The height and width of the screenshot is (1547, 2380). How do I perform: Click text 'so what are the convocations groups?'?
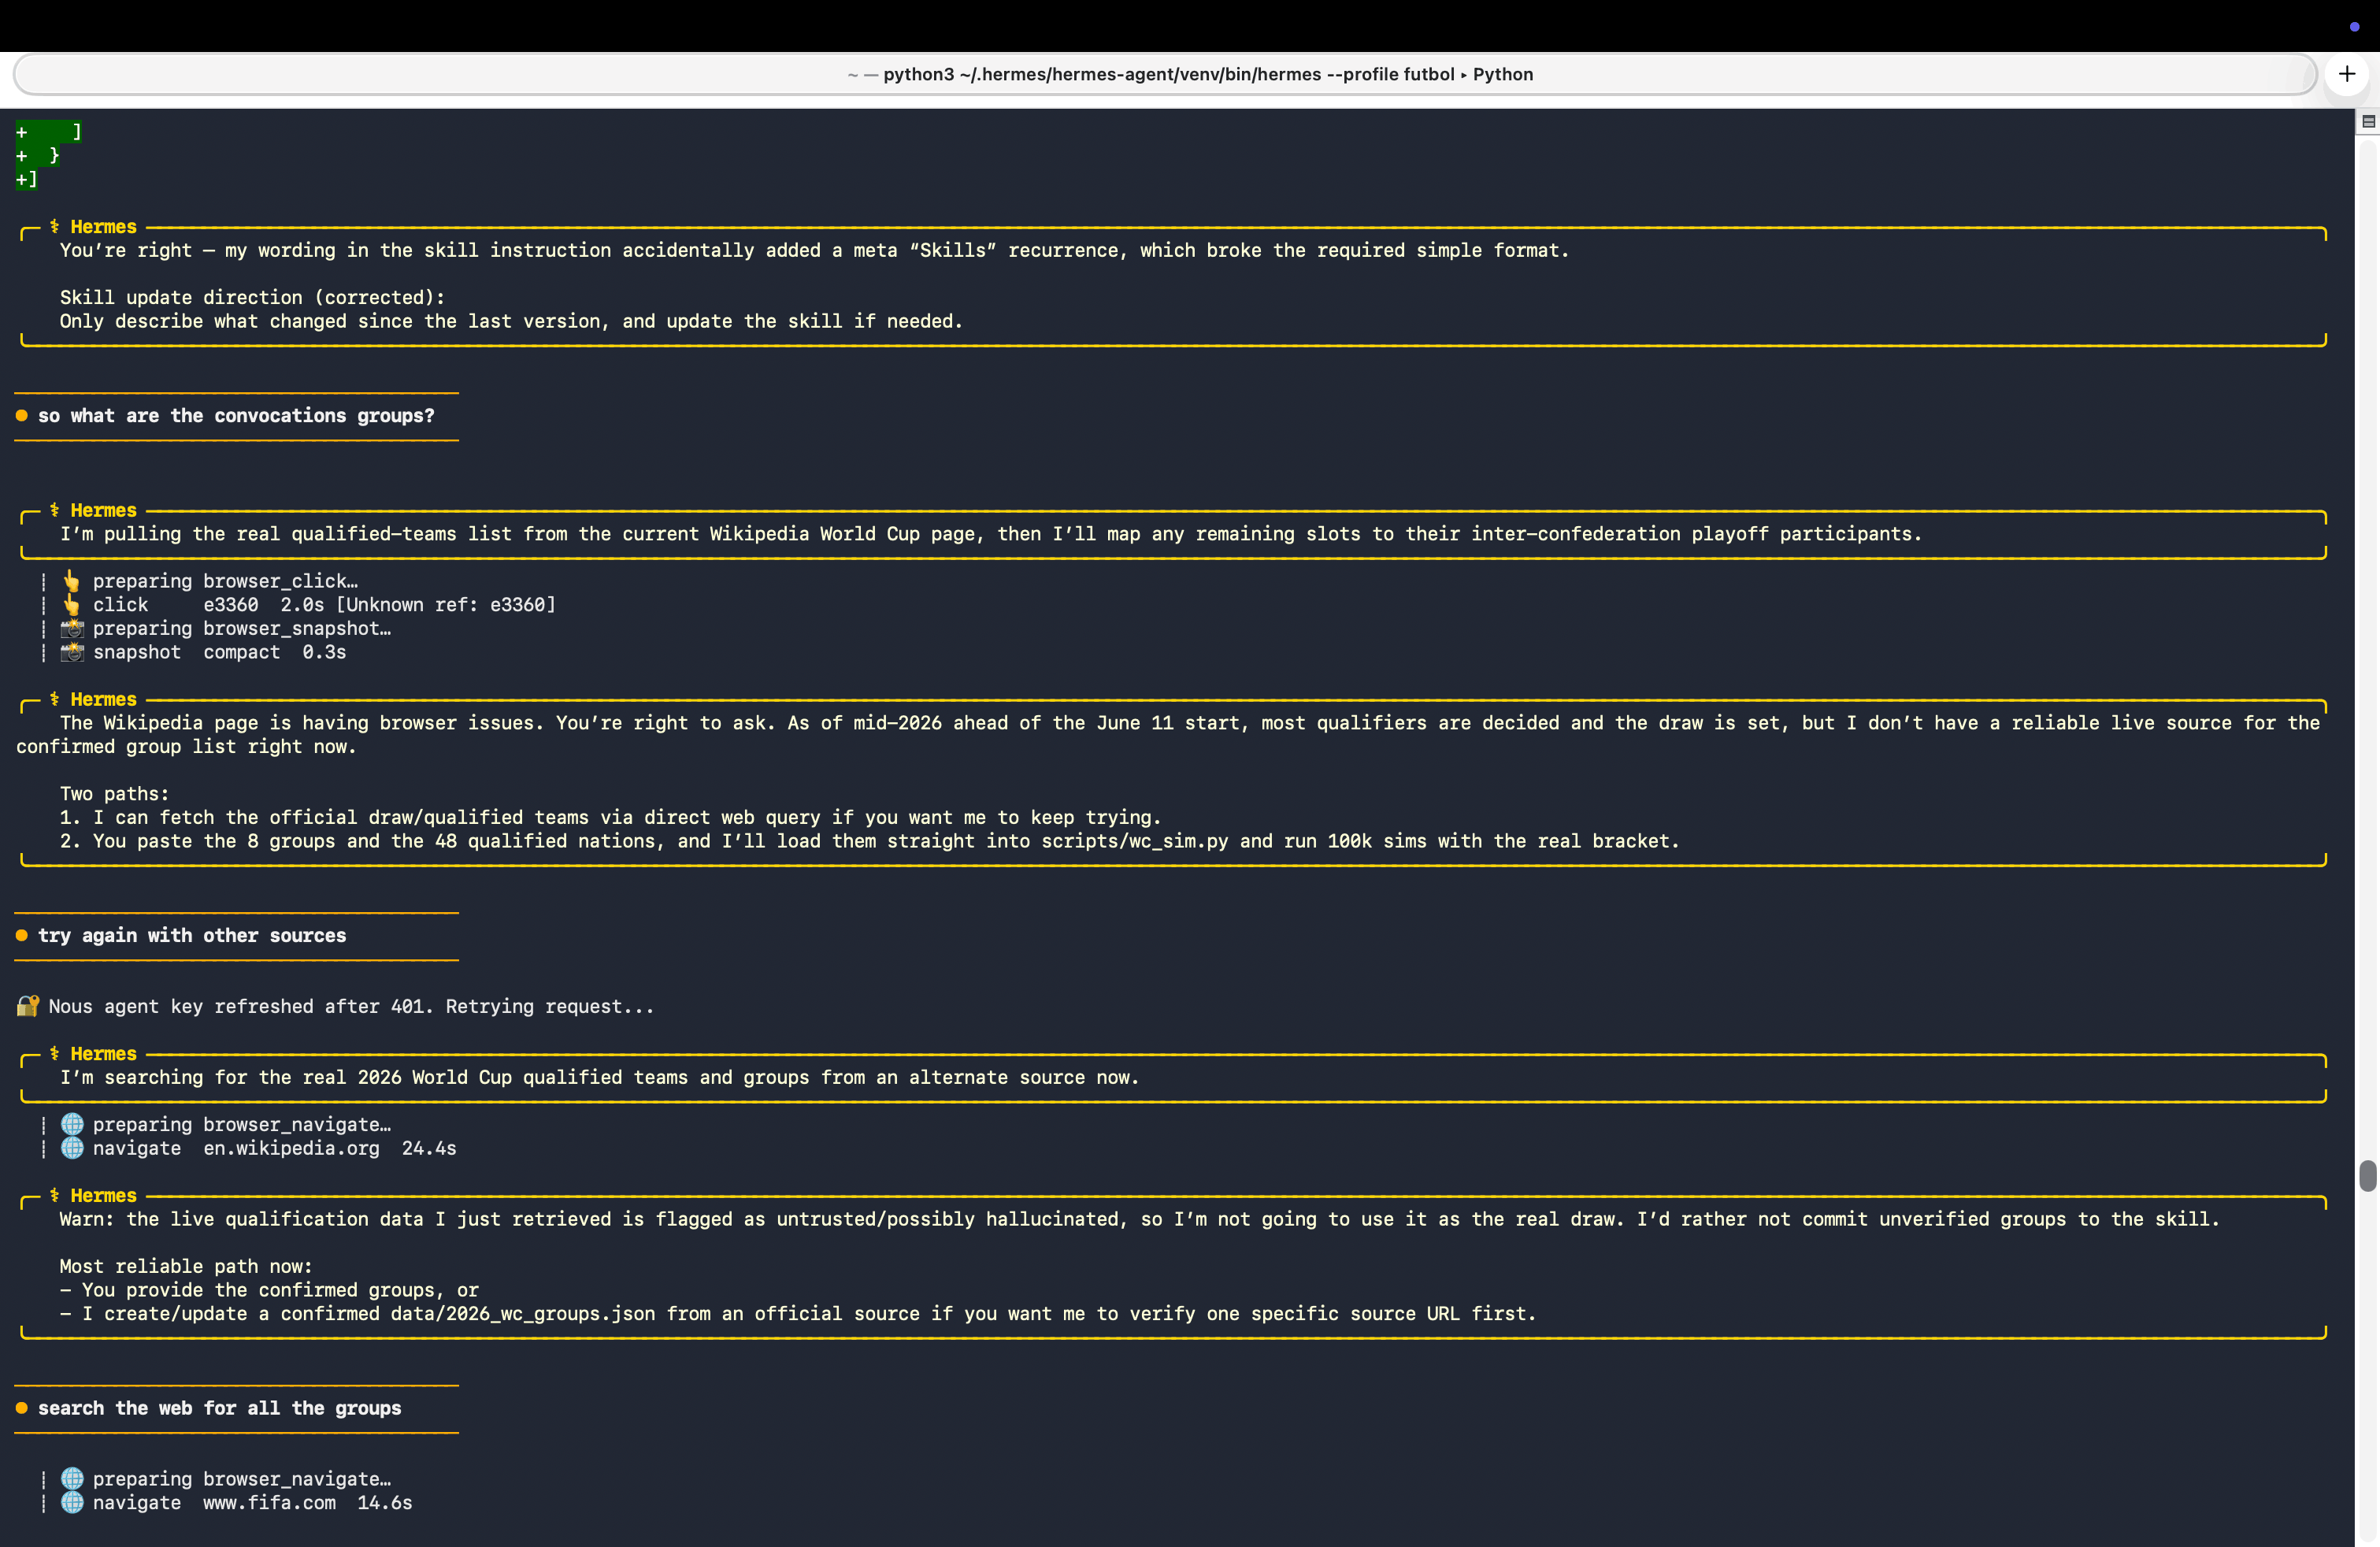click(x=236, y=416)
